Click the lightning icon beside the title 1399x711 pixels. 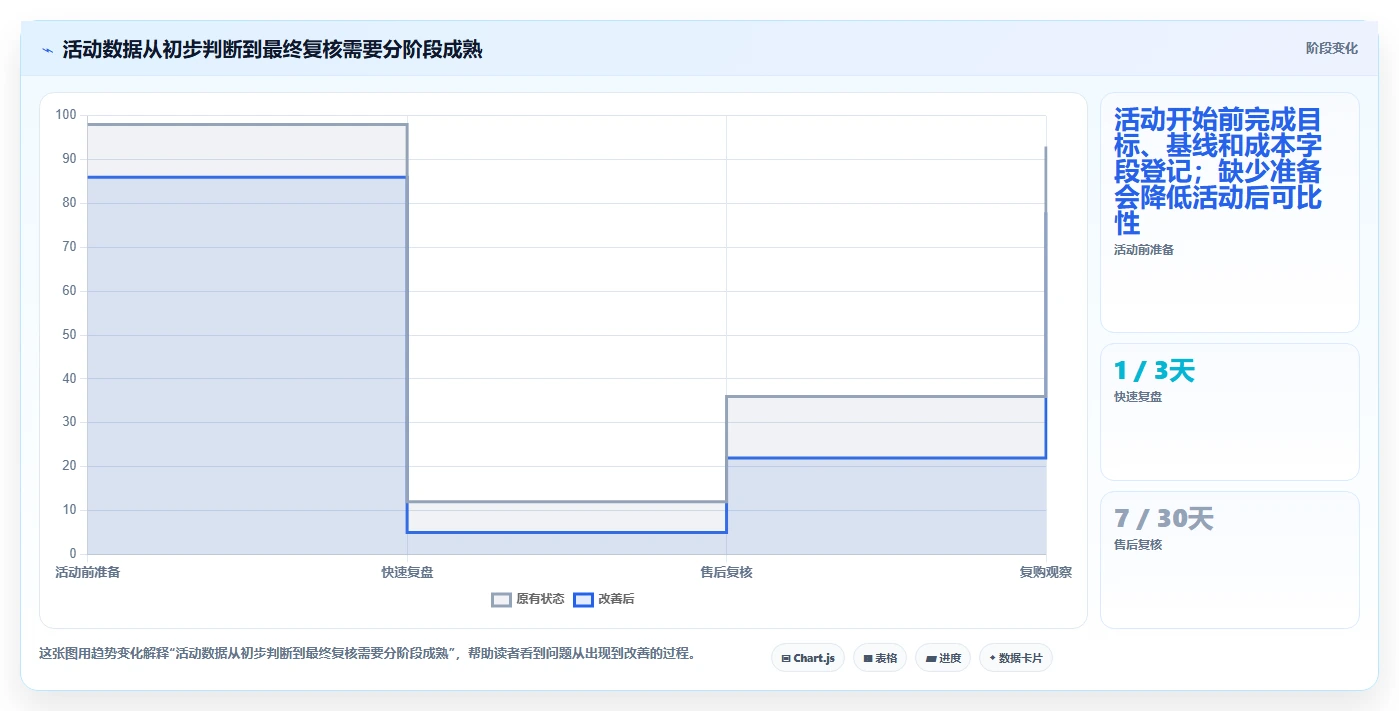[x=47, y=49]
